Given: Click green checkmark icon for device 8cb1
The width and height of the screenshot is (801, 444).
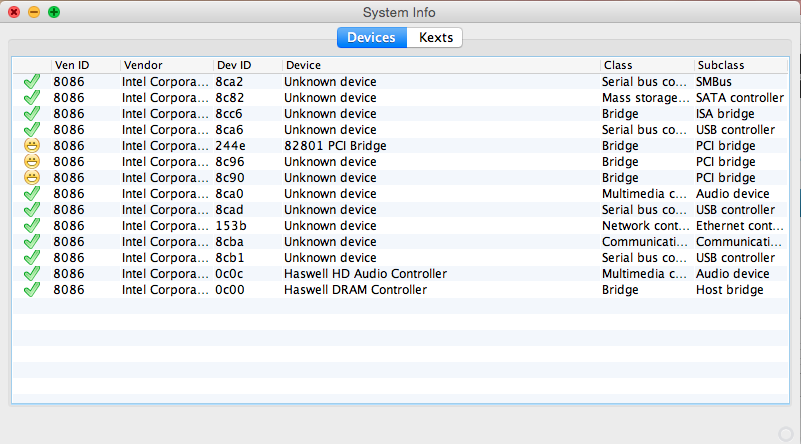Looking at the screenshot, I should tap(32, 258).
